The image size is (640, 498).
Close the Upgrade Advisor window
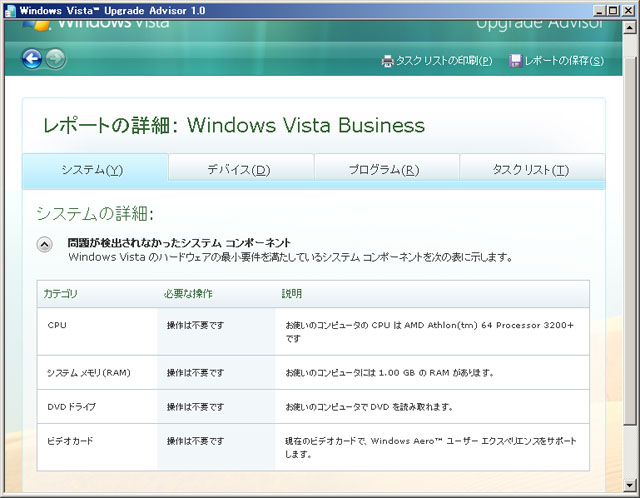(628, 11)
